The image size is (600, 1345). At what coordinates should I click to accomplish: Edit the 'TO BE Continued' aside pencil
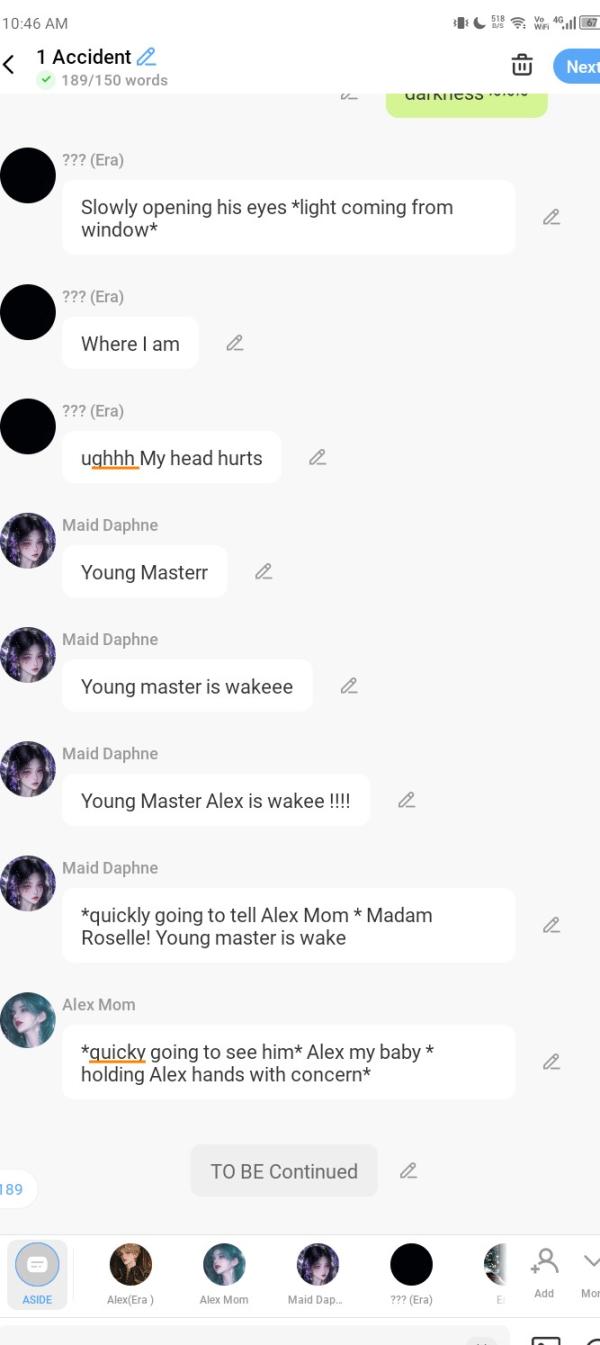click(x=408, y=1170)
